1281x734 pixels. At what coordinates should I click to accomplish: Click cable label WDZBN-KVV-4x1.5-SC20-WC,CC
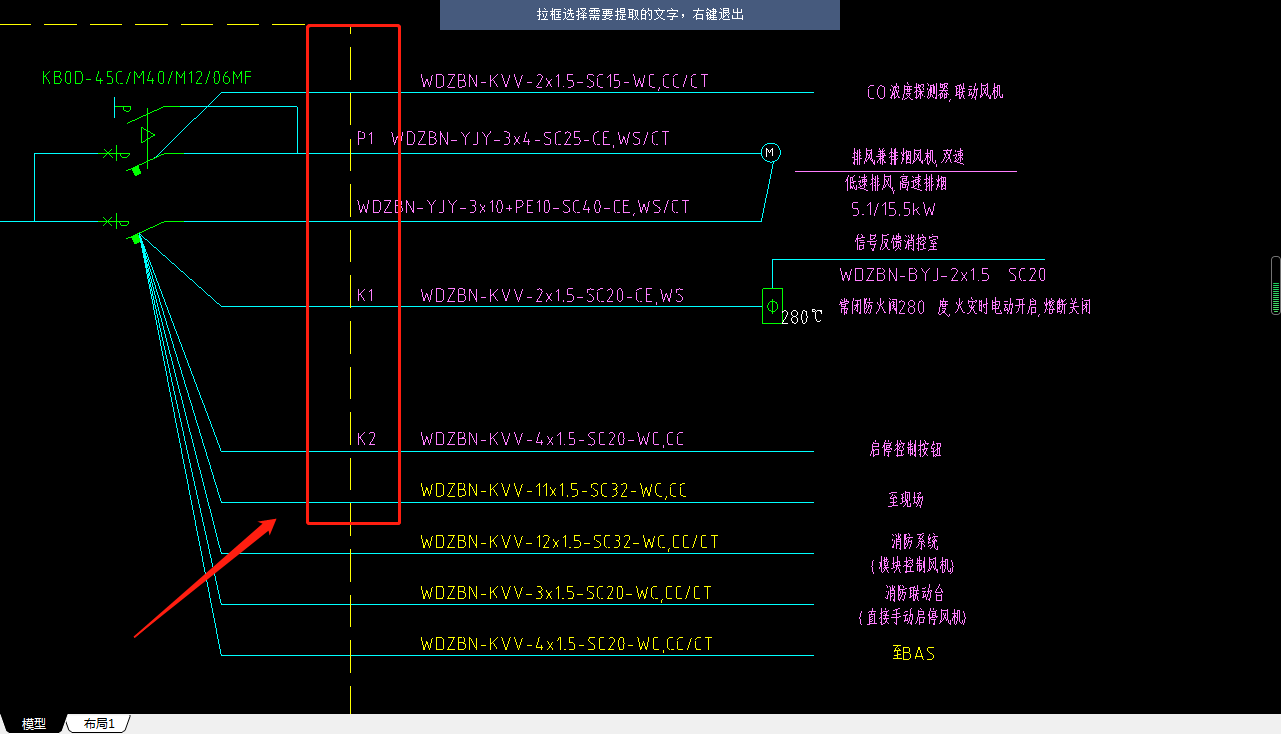point(553,439)
